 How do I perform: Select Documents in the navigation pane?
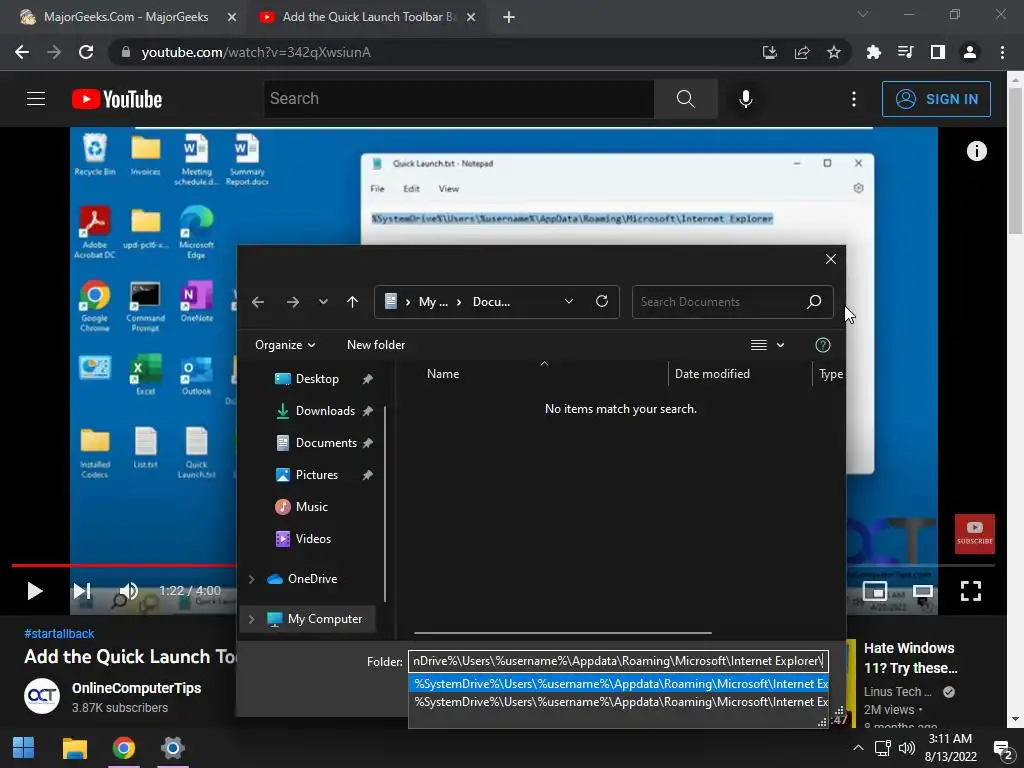point(326,443)
